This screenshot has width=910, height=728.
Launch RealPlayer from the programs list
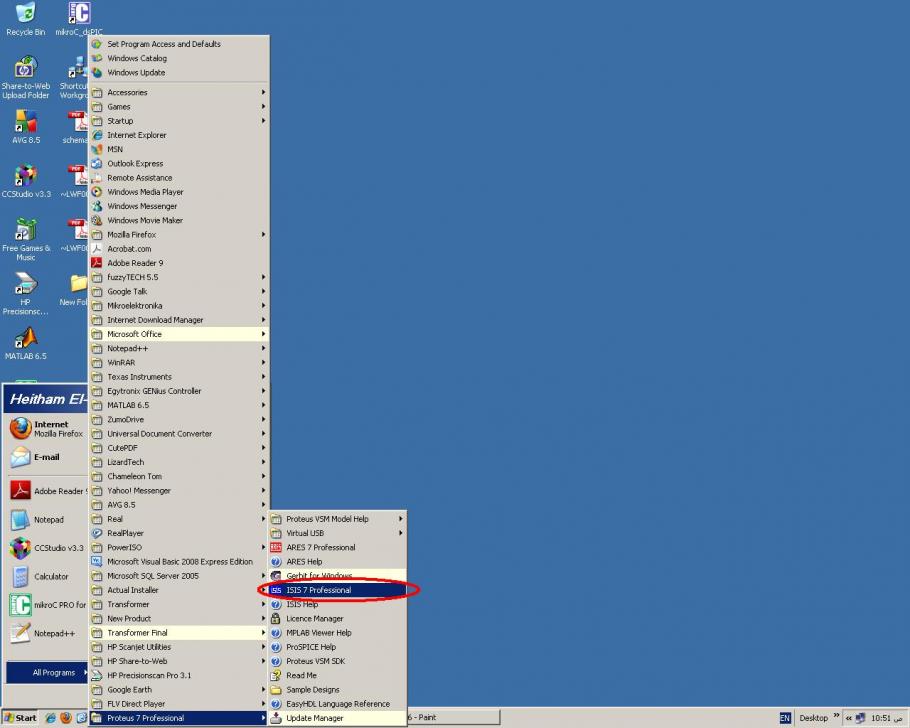pyautogui.click(x=179, y=533)
